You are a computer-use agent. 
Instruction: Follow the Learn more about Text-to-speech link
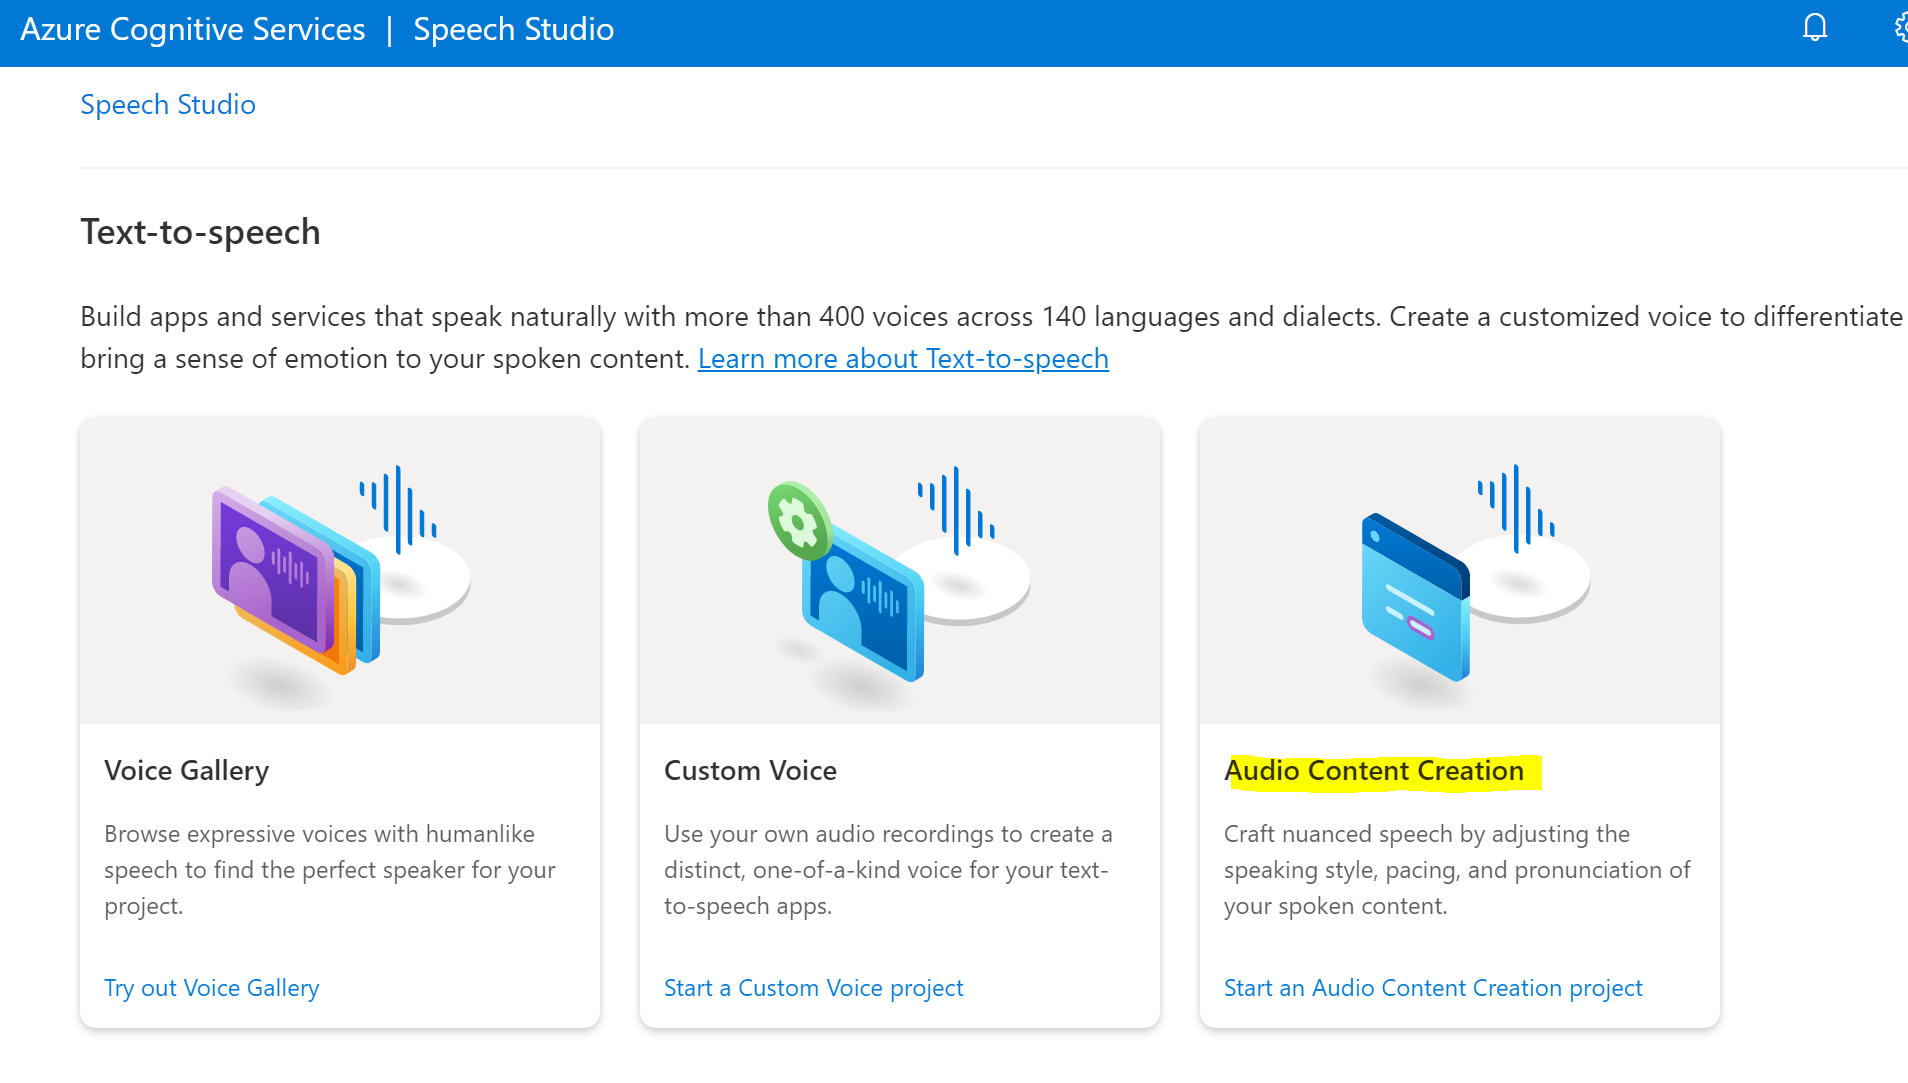tap(903, 358)
